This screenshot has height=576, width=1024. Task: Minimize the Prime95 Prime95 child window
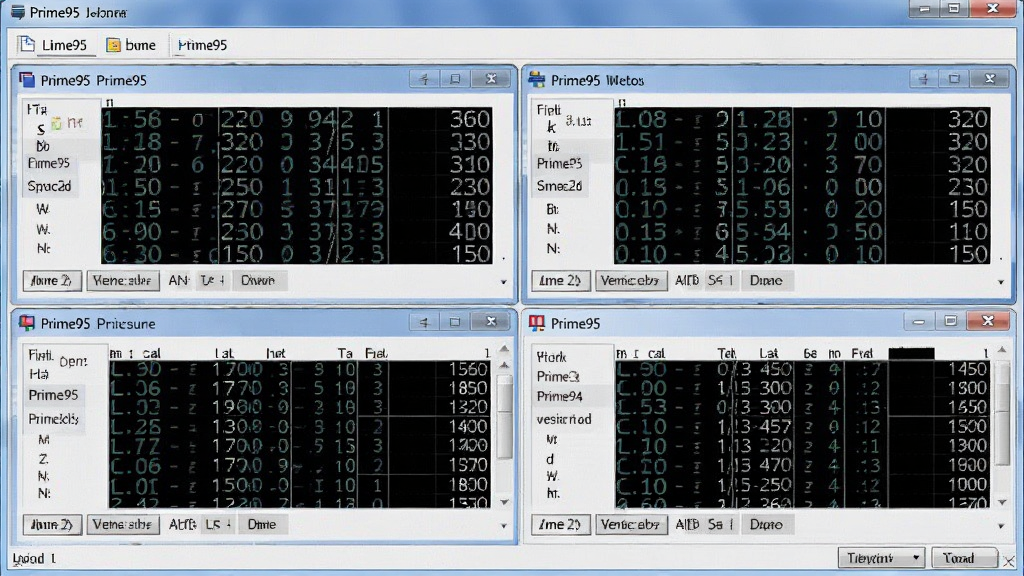pos(424,79)
